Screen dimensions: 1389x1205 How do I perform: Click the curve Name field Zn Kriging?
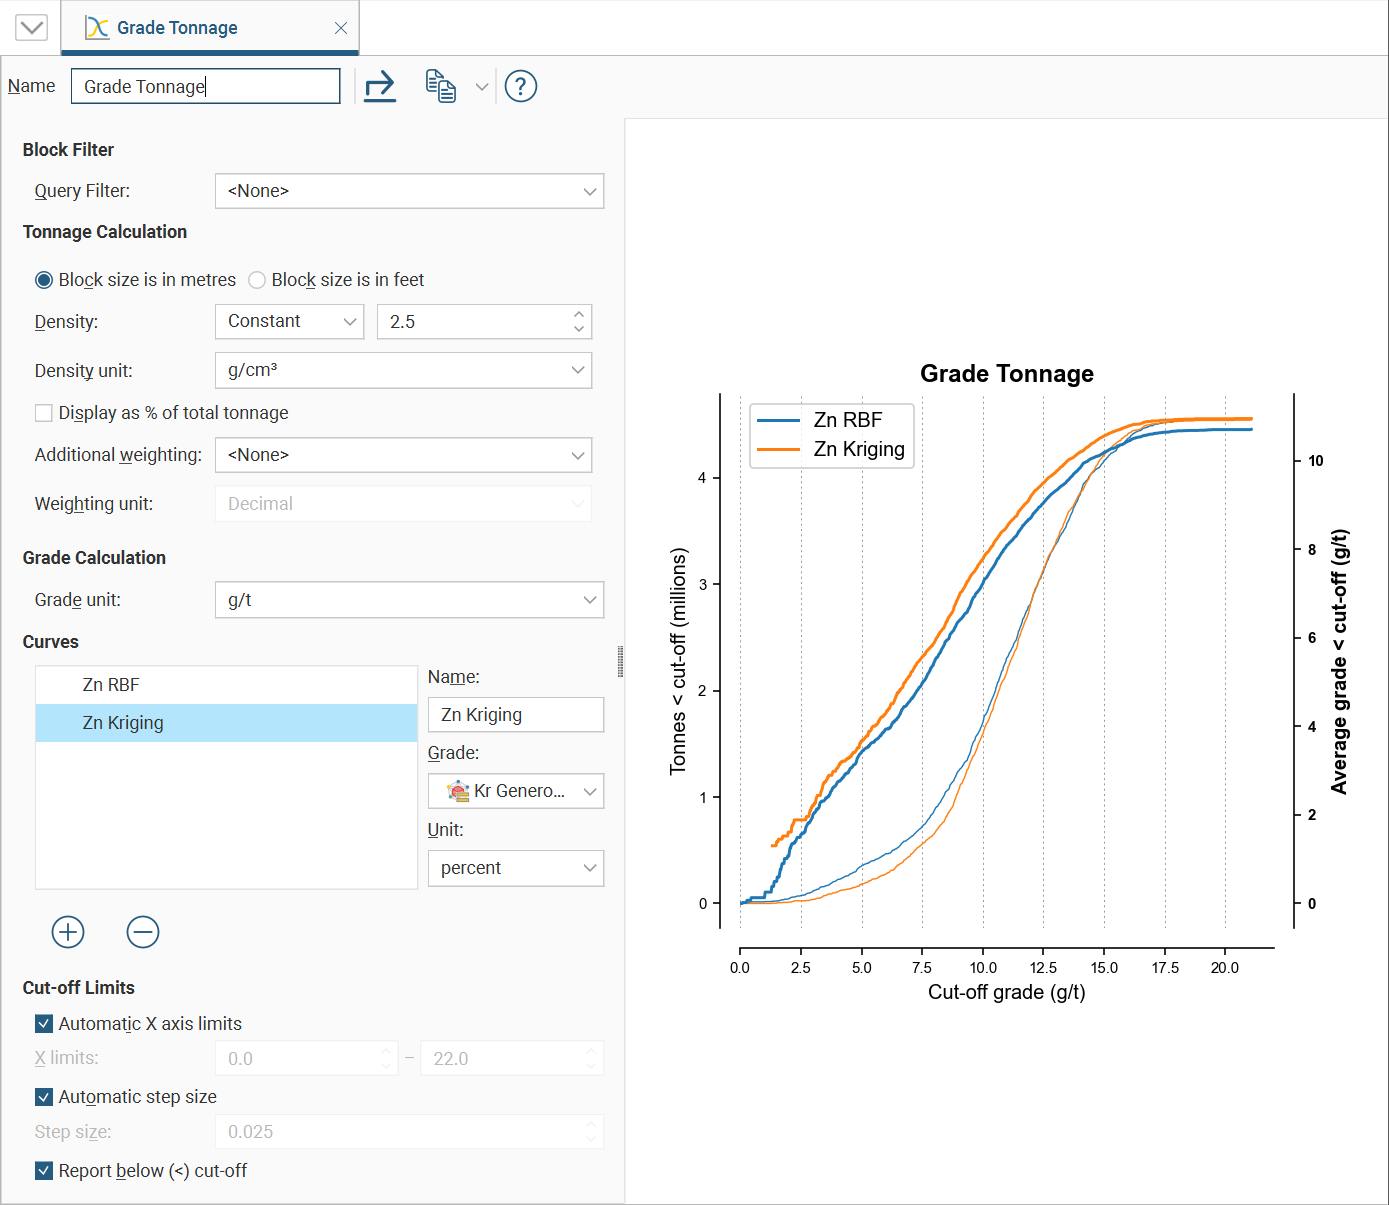515,715
